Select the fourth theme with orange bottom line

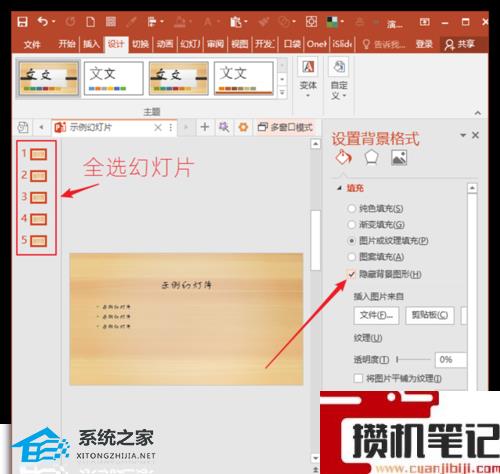pos(244,78)
